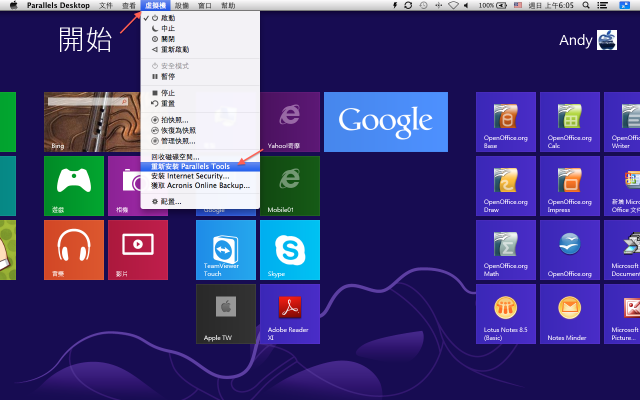640x400 pixels.
Task: Click the sync arrows status icon
Action: click(x=408, y=5)
